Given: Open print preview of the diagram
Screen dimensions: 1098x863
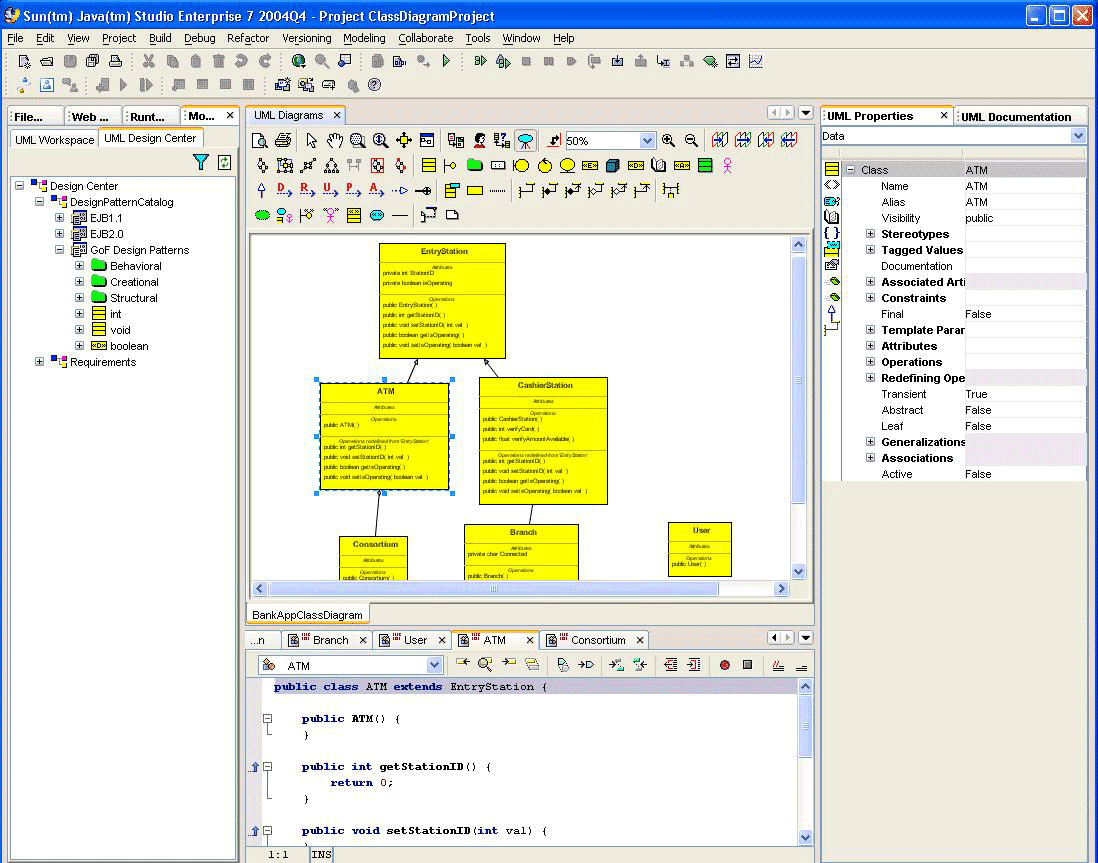Looking at the screenshot, I should point(260,141).
